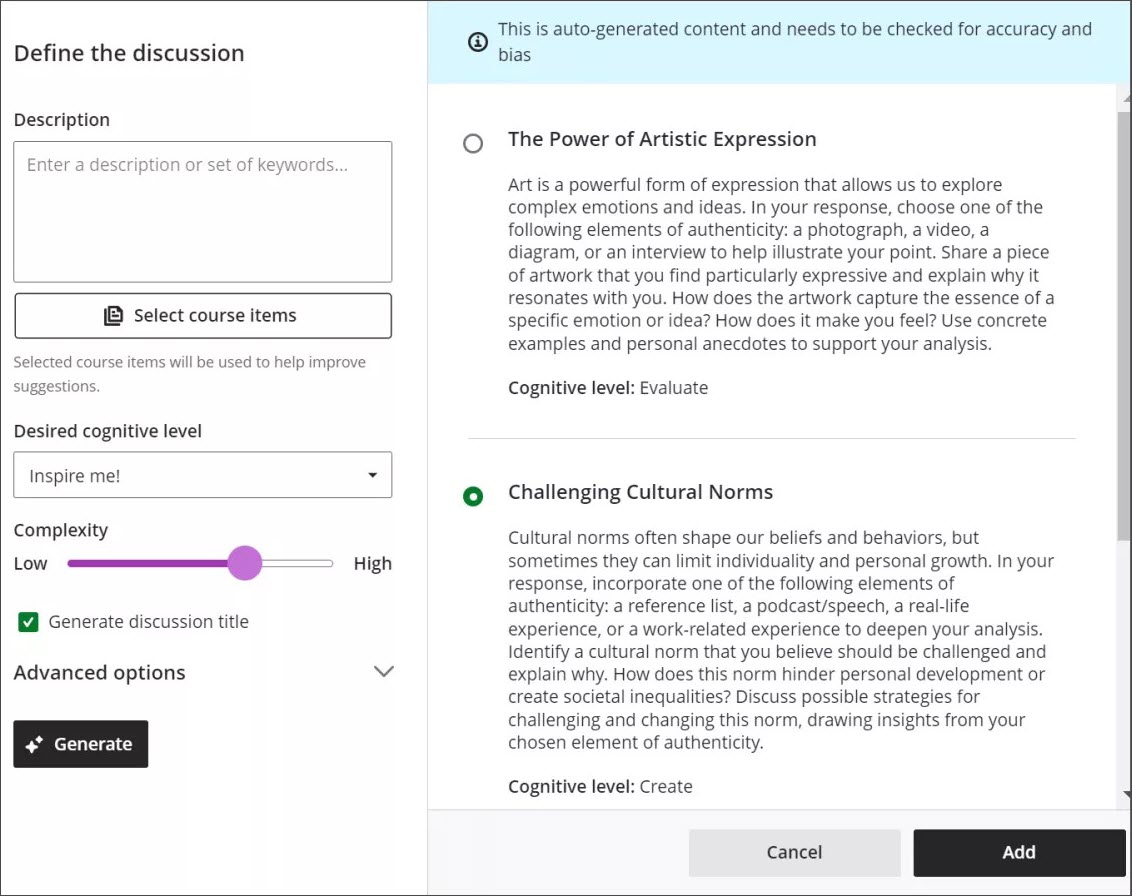Screen dimensions: 1132x896
Task: Click the Cancel button
Action: [794, 853]
